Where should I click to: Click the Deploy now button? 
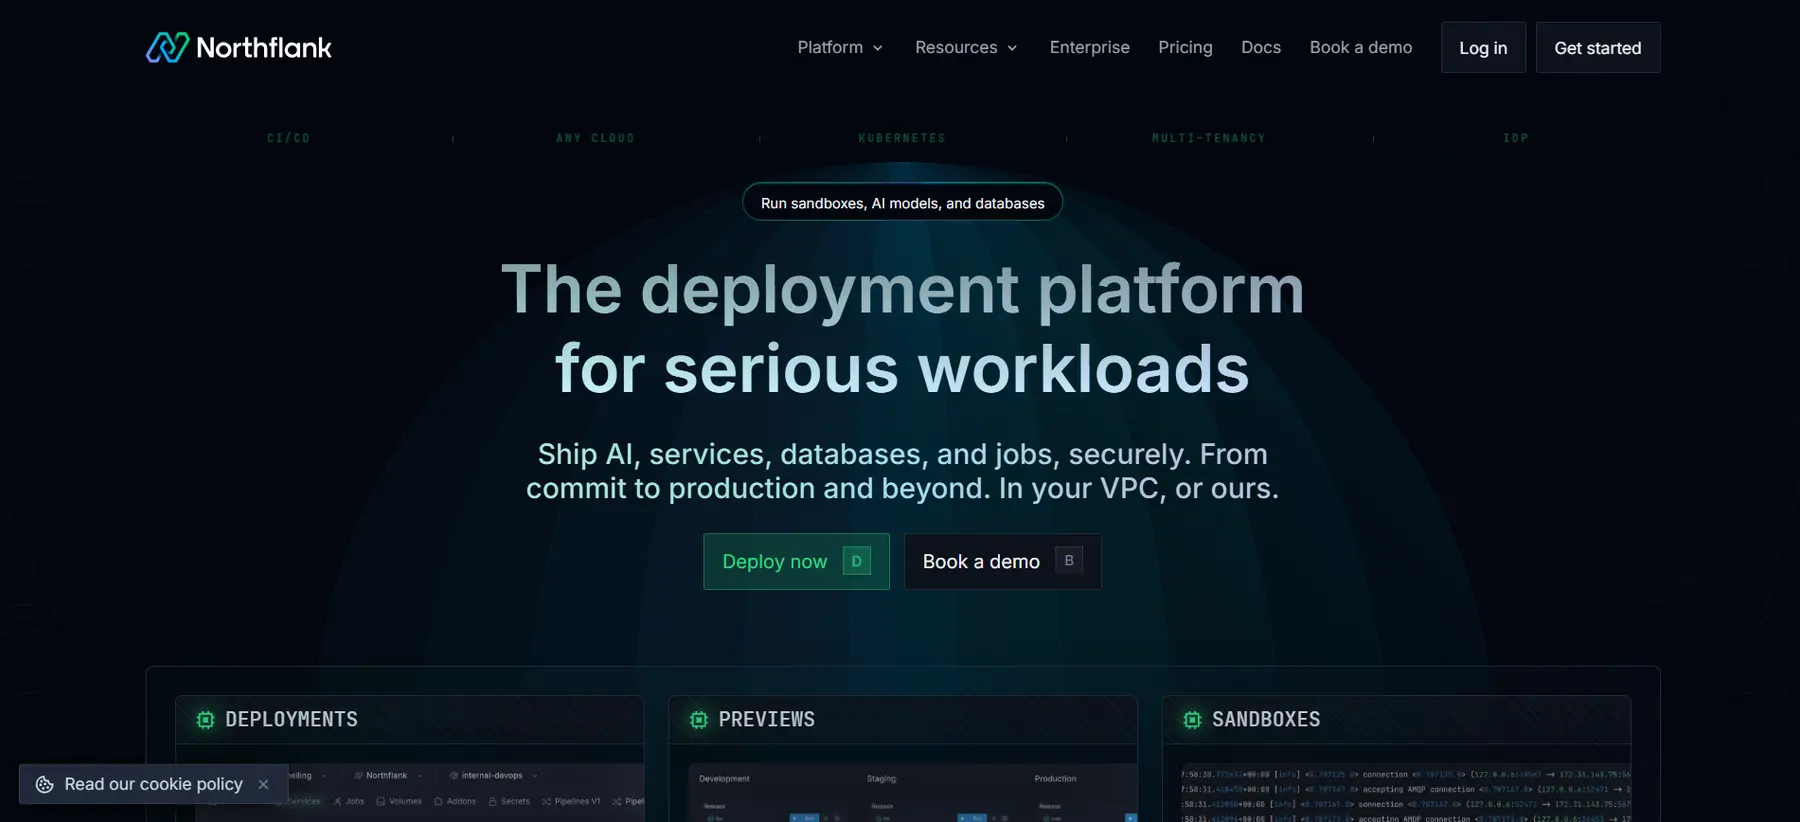(796, 561)
